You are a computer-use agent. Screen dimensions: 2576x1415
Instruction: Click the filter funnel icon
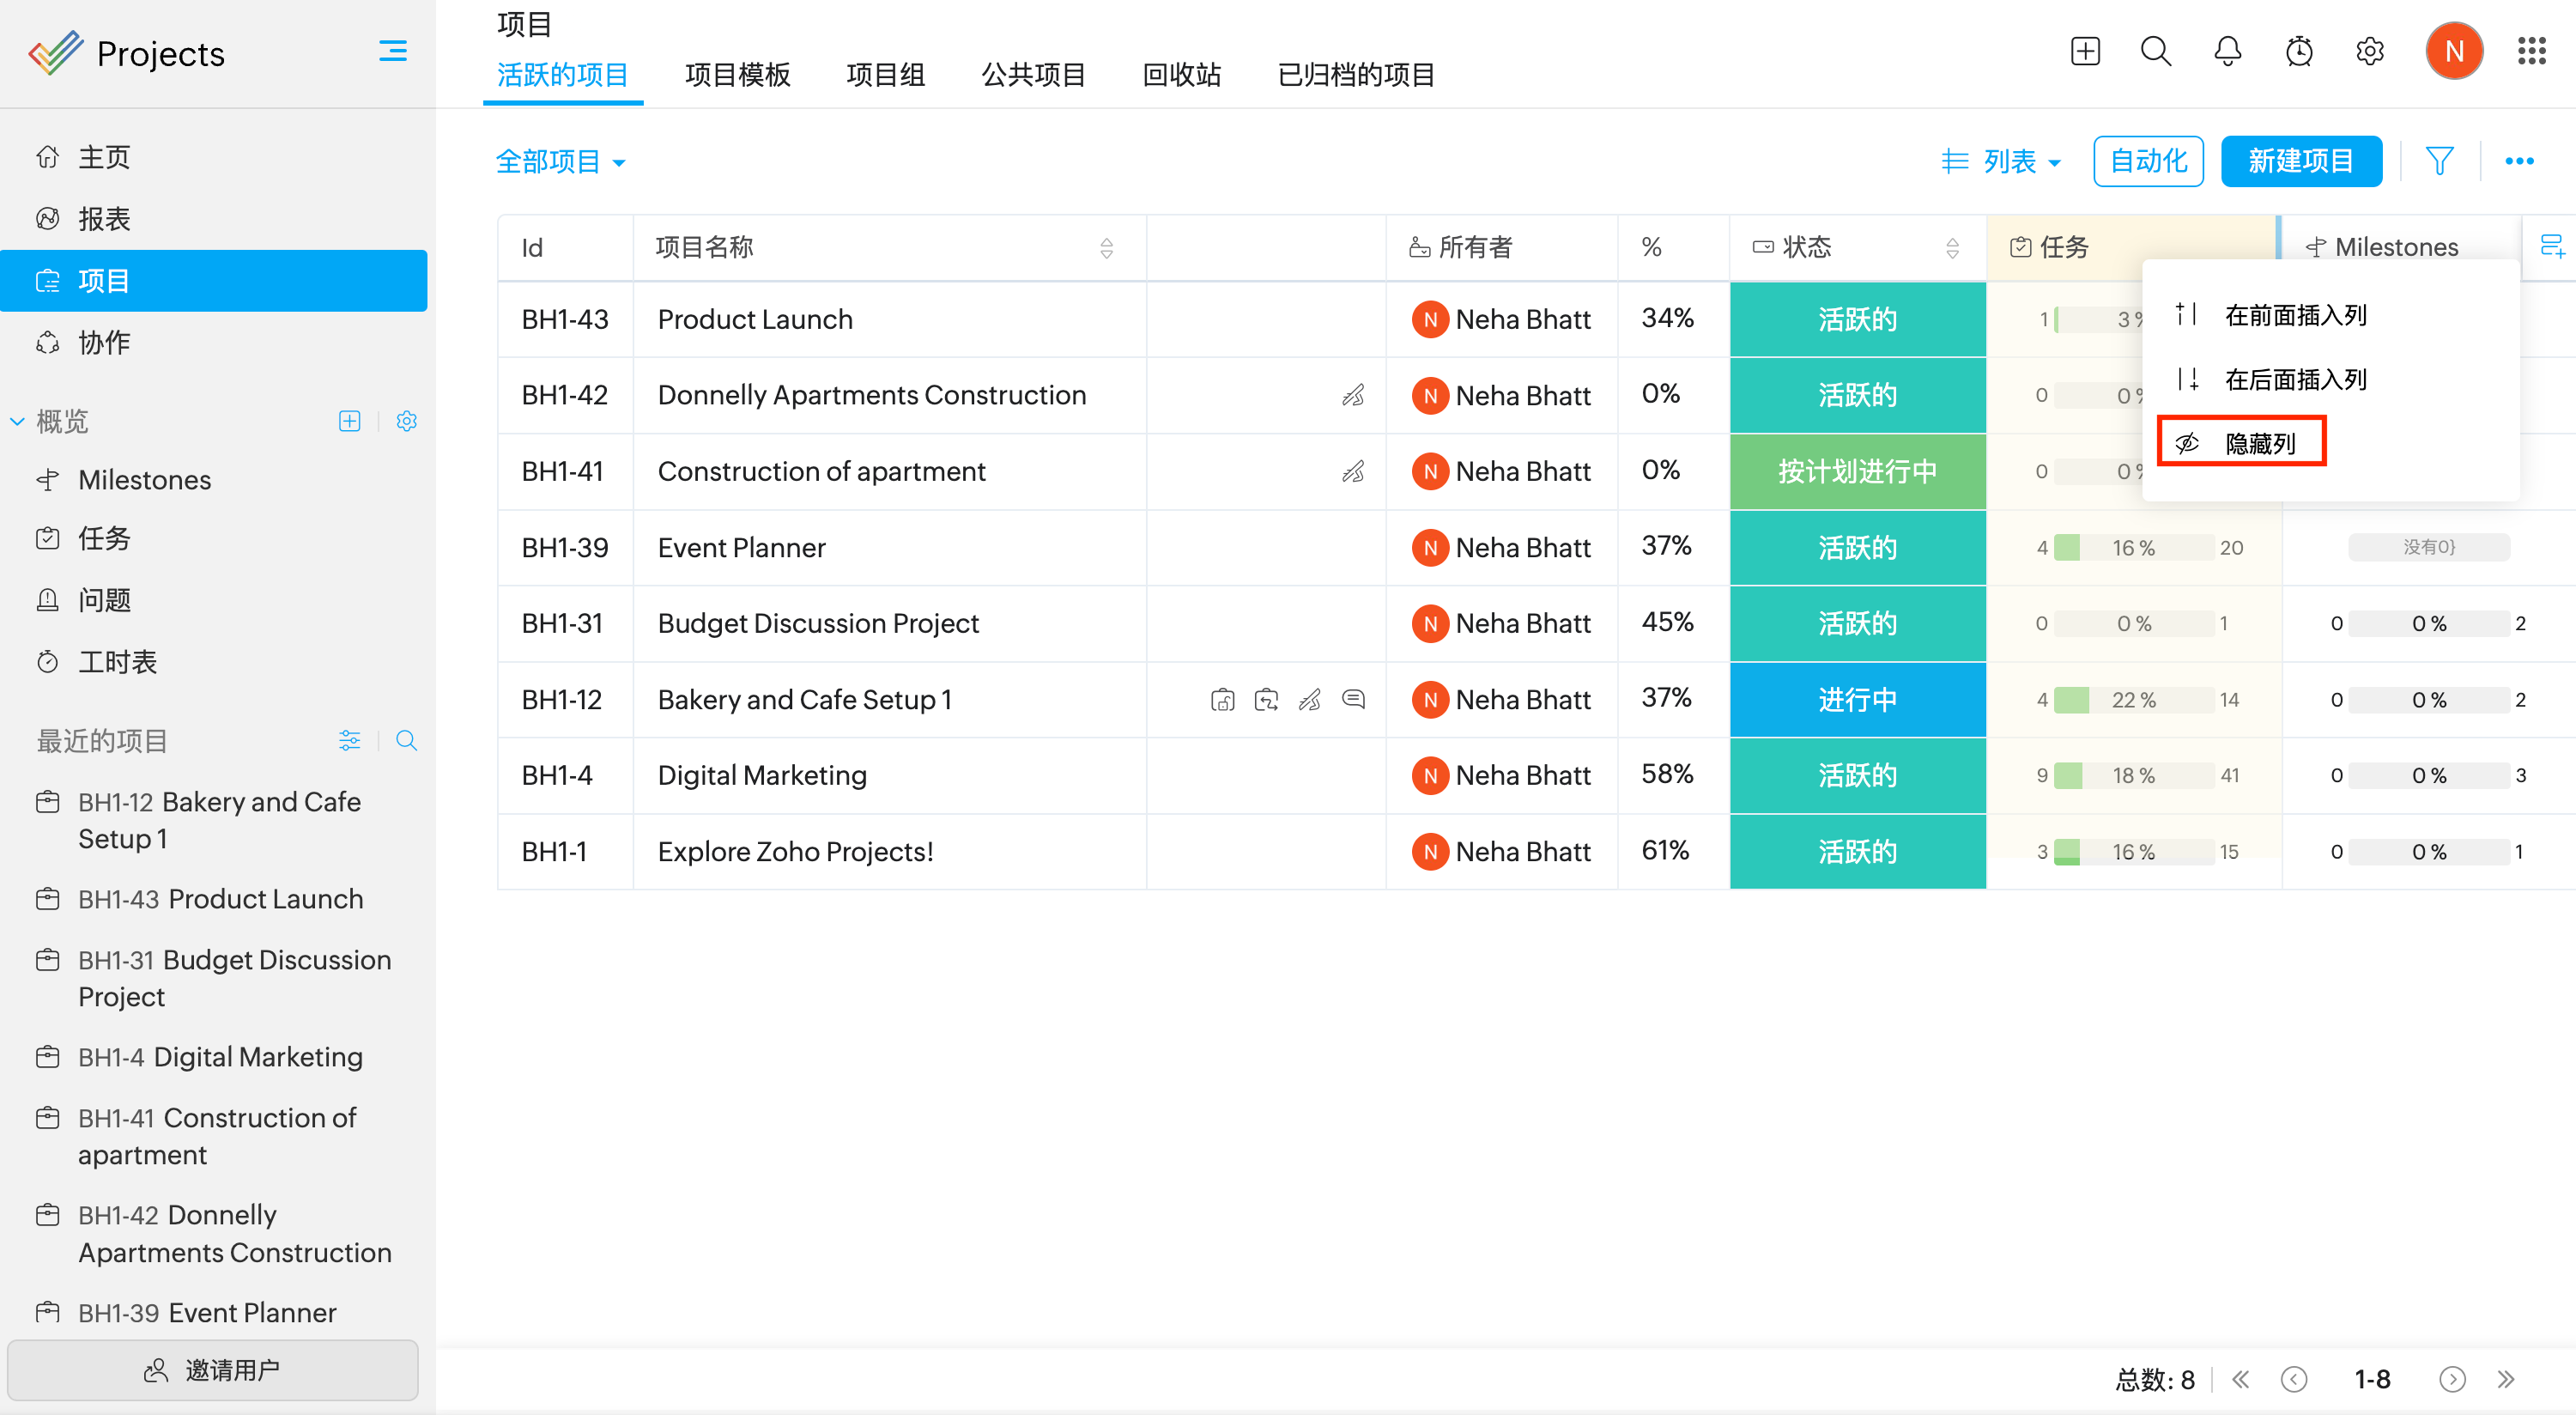point(2439,161)
